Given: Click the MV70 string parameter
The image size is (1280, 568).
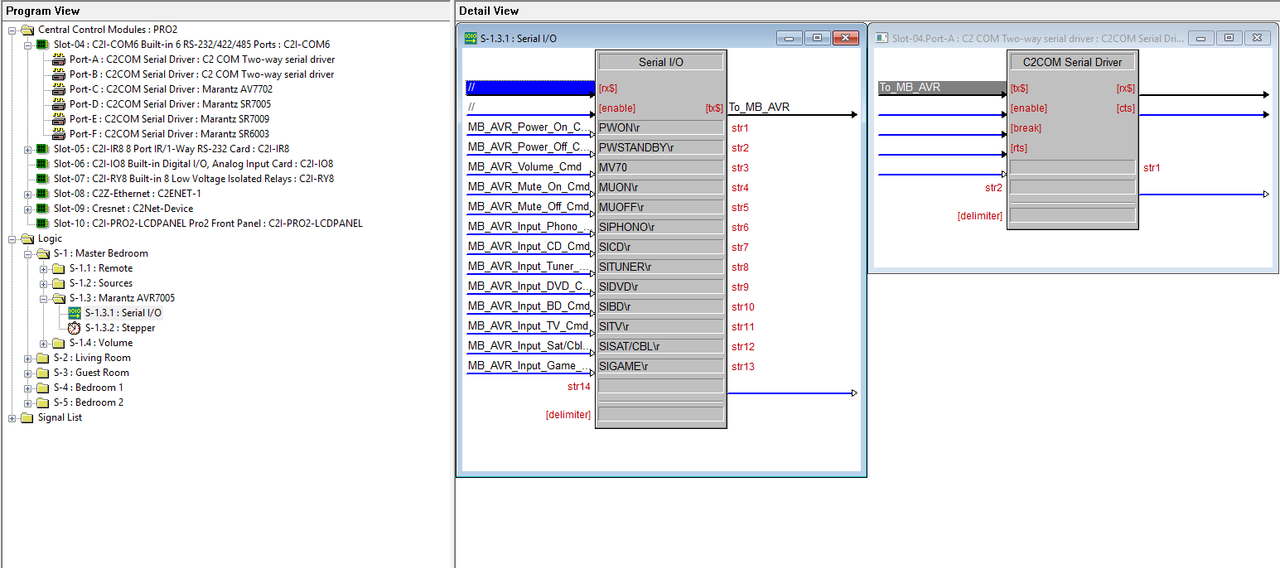Looking at the screenshot, I should (x=660, y=168).
